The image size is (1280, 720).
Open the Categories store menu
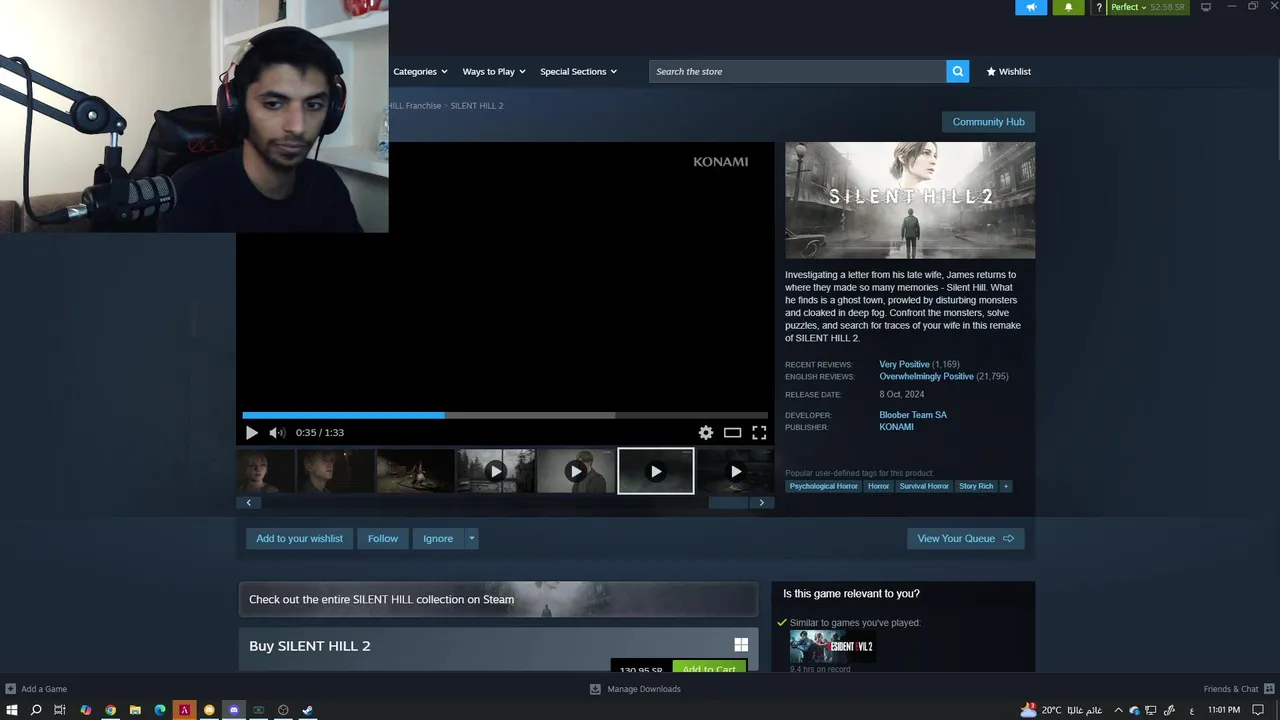point(420,71)
